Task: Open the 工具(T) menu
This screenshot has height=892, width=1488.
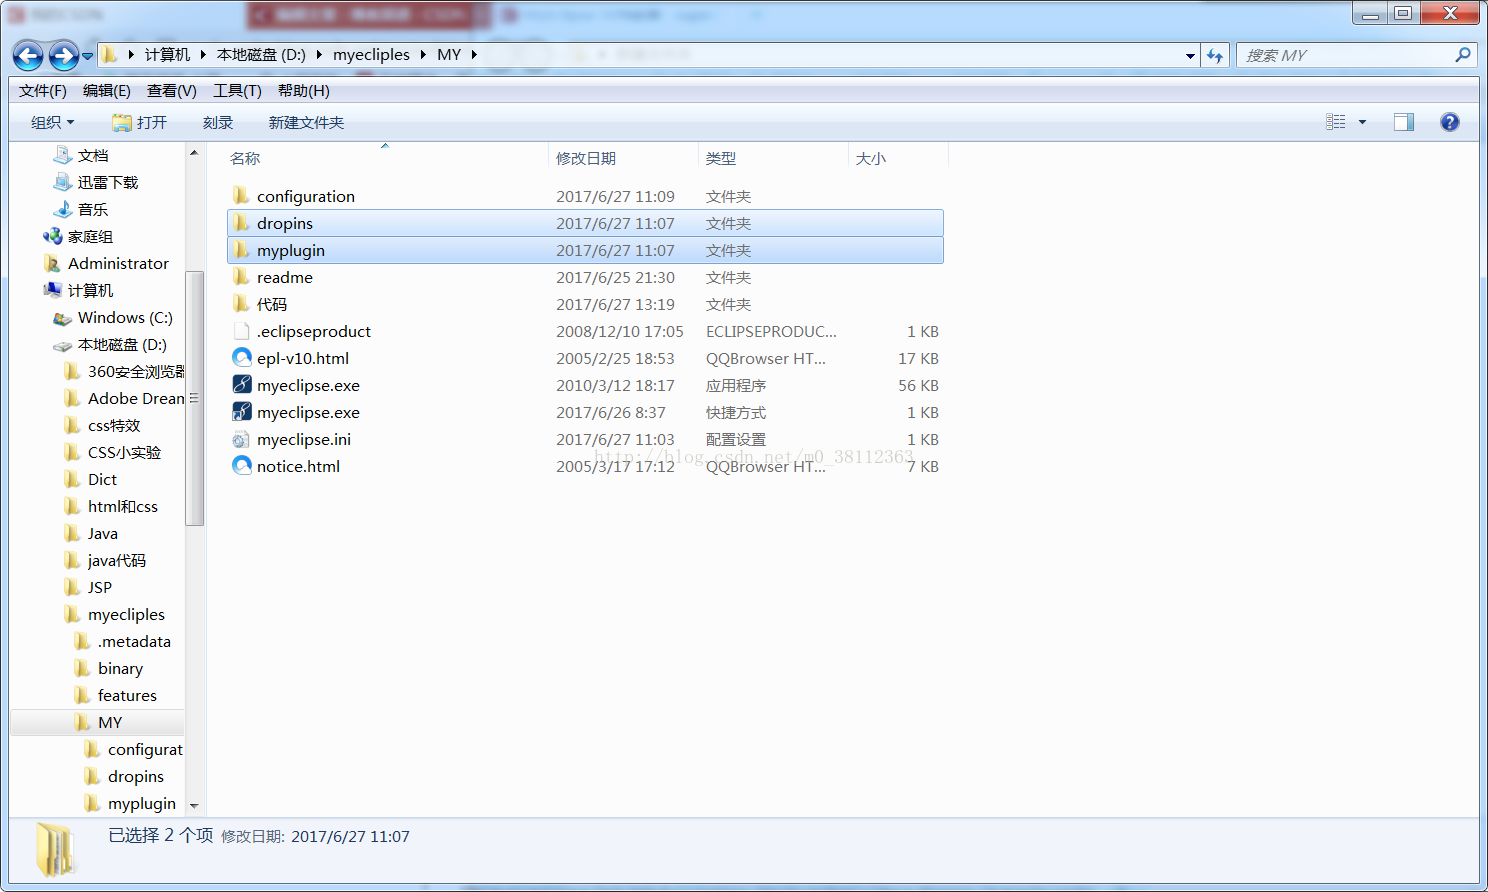Action: [237, 91]
